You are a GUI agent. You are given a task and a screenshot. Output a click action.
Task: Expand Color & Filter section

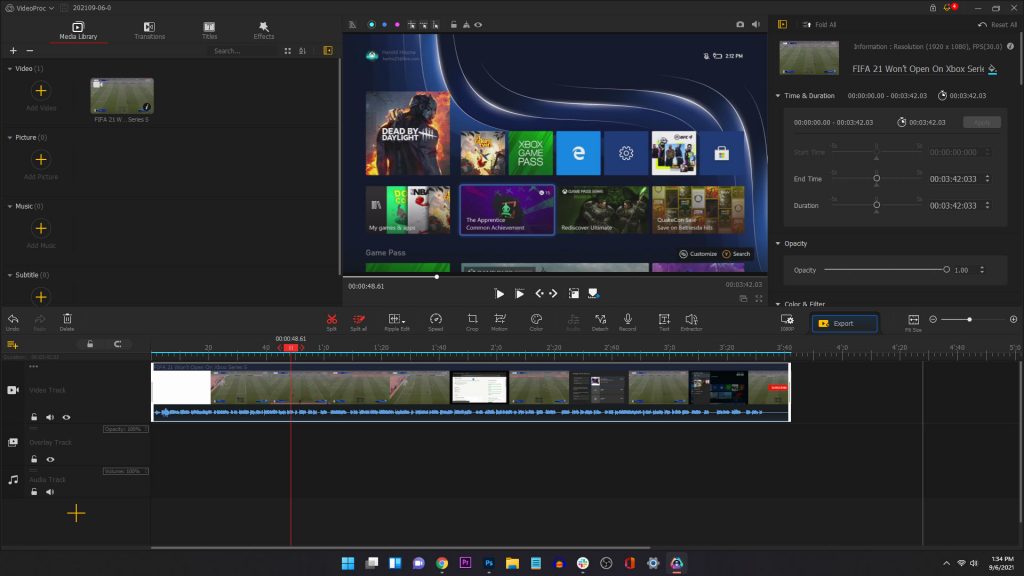(778, 304)
